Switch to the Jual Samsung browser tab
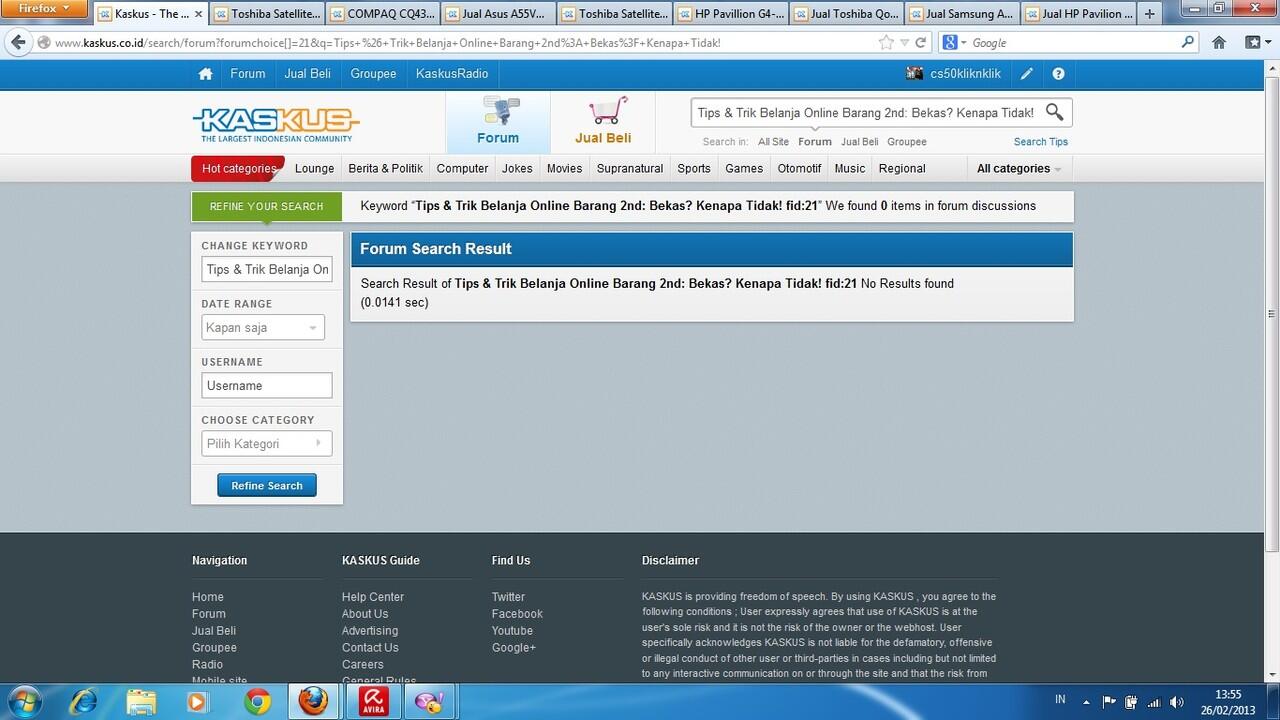This screenshot has height=720, width=1280. 961,14
